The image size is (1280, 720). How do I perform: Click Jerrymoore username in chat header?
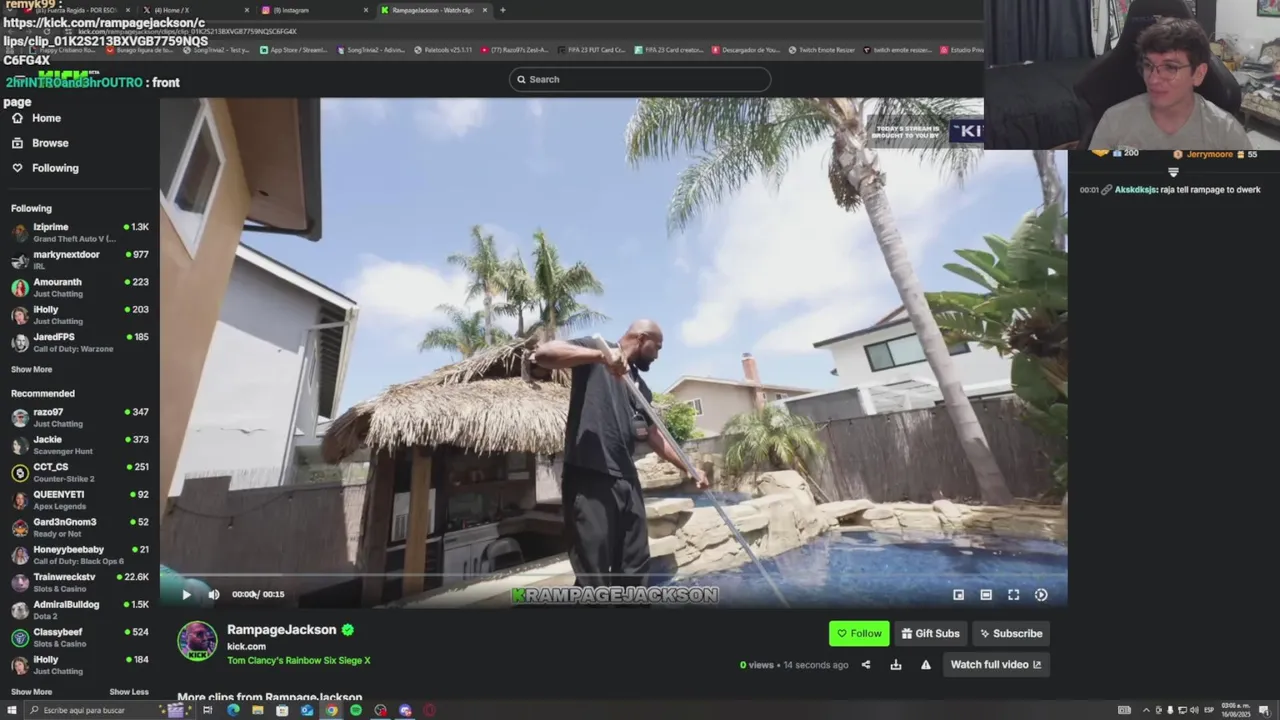(1209, 154)
